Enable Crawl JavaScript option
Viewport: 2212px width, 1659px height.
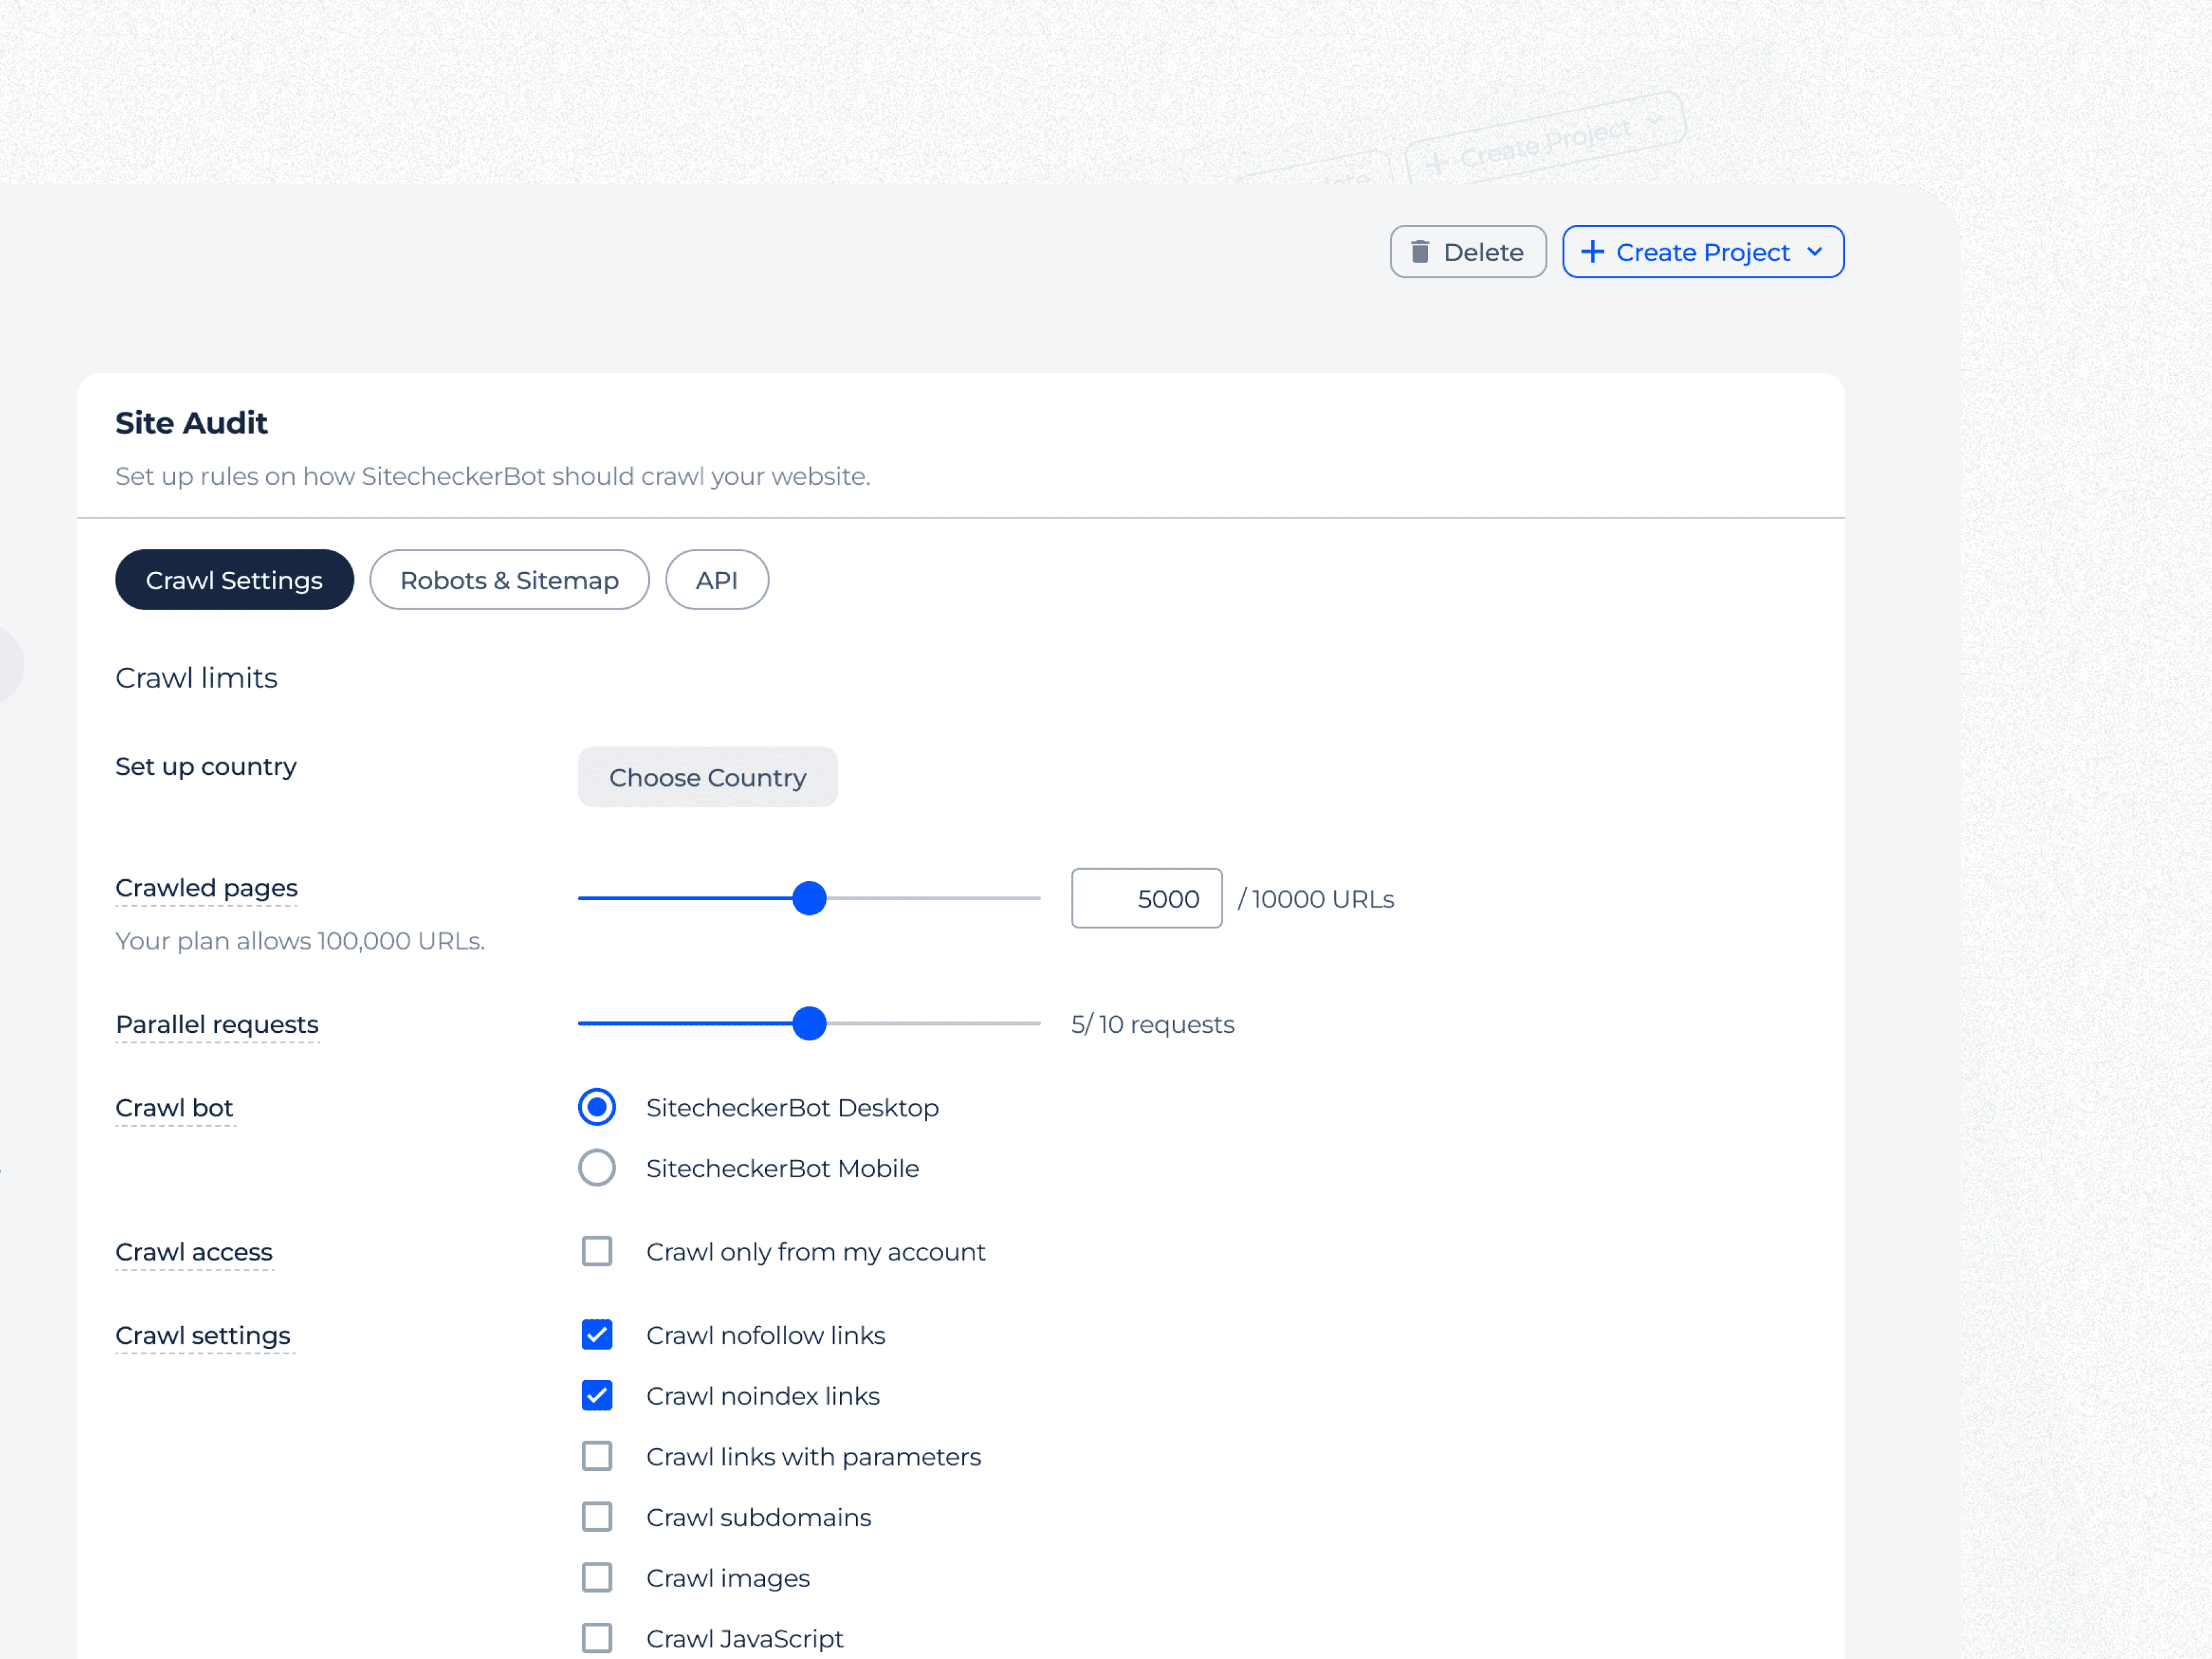tap(597, 1638)
